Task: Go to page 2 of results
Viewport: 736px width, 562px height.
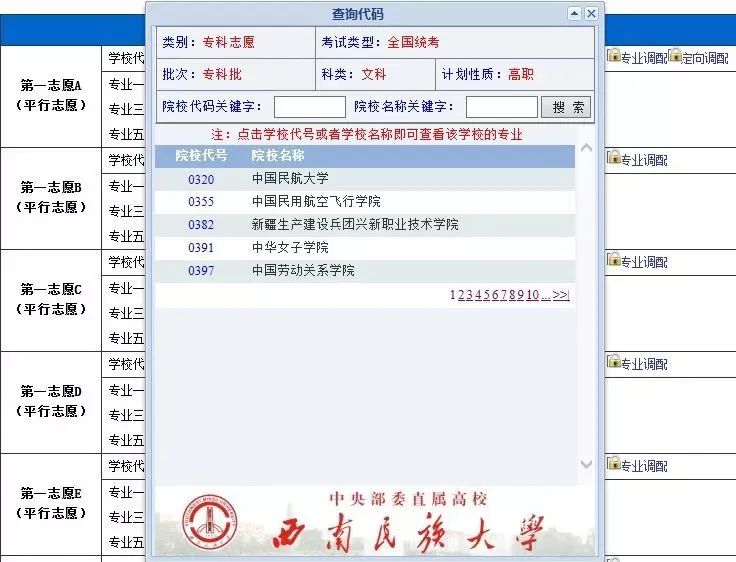Action: [x=461, y=295]
